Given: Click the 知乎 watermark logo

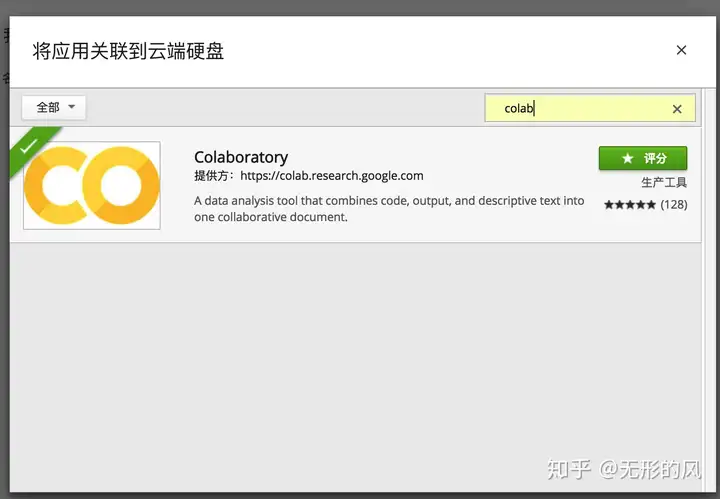Looking at the screenshot, I should [x=571, y=468].
